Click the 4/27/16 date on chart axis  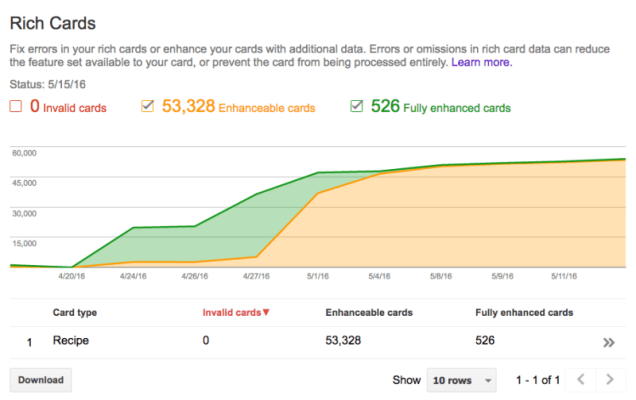pos(257,276)
